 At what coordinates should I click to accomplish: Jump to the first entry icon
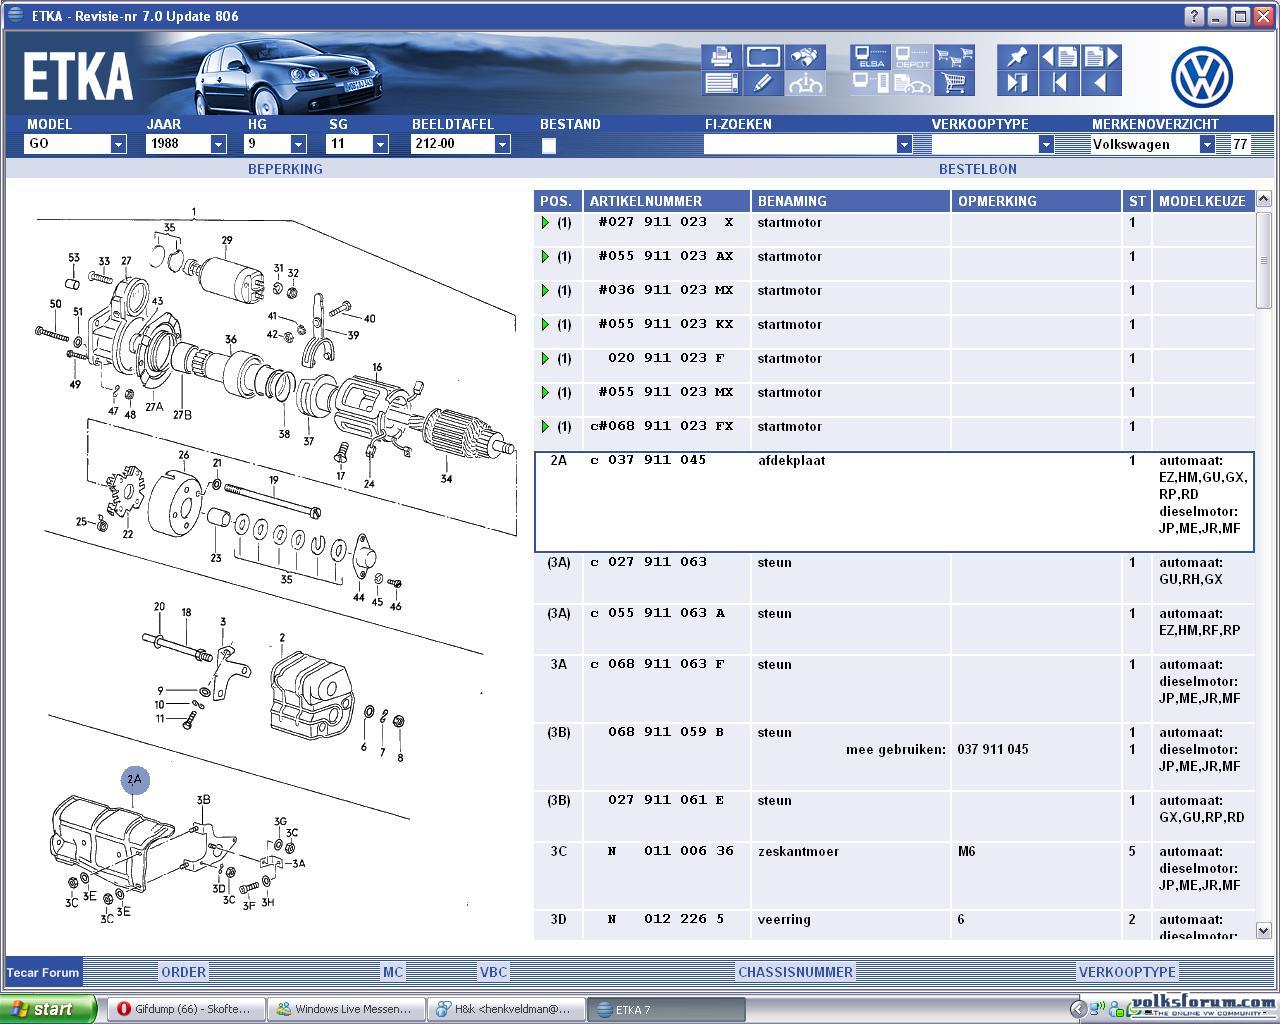1059,83
